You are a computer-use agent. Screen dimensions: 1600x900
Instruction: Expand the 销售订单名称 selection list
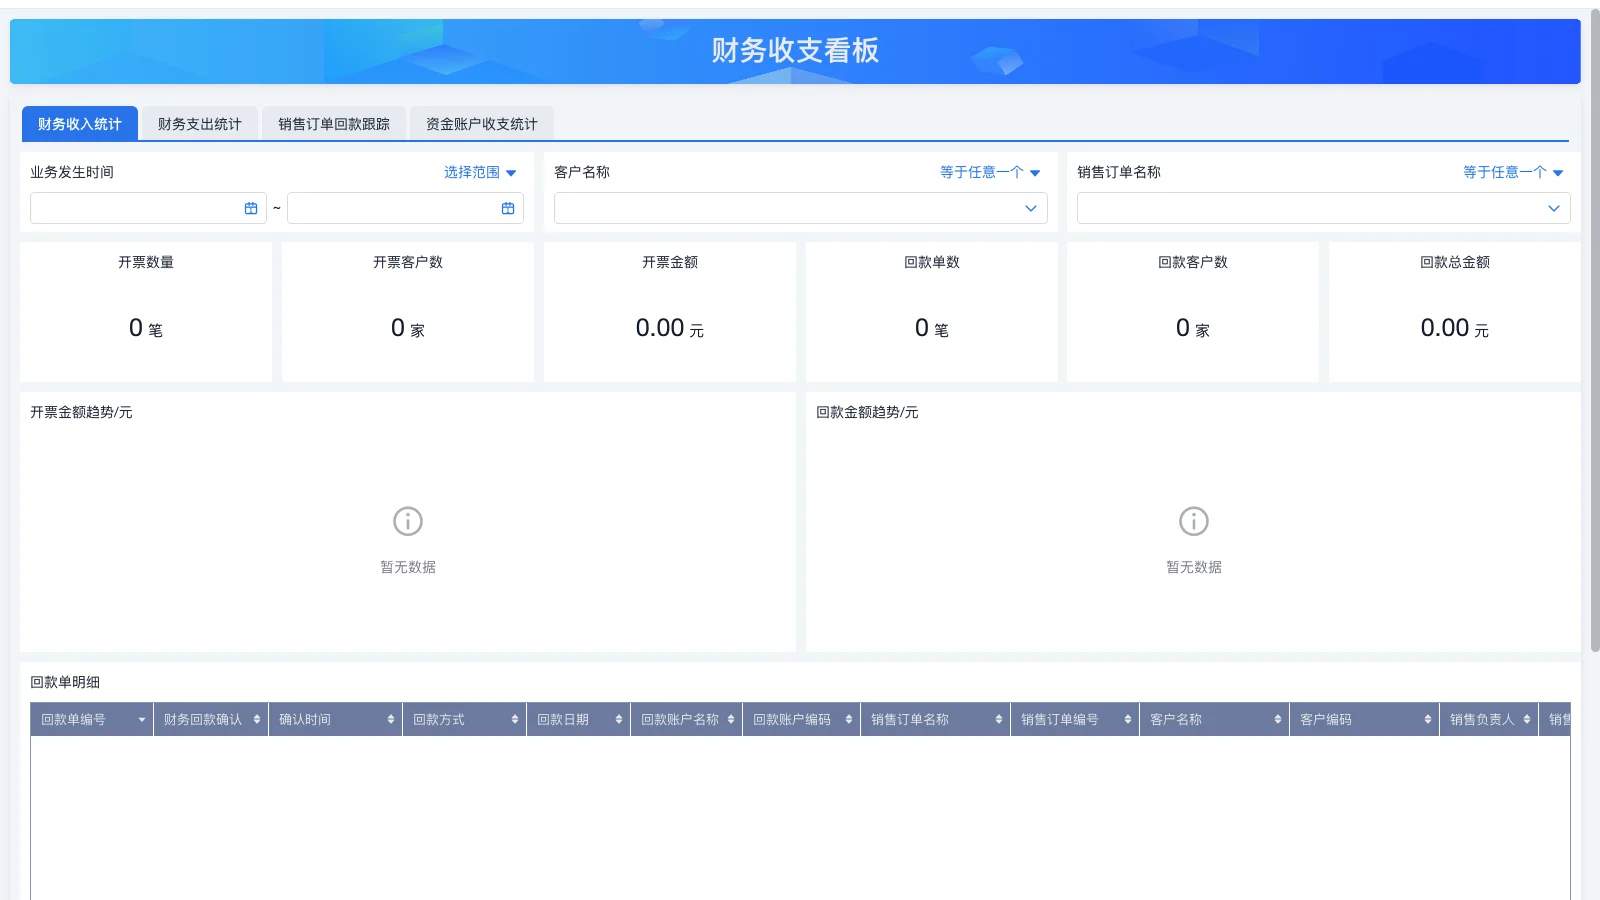1553,208
